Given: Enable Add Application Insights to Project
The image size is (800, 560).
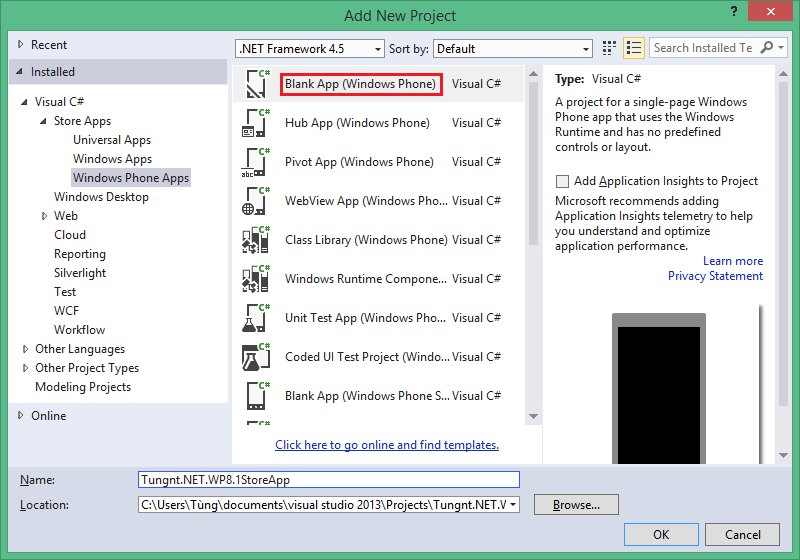Looking at the screenshot, I should [562, 181].
